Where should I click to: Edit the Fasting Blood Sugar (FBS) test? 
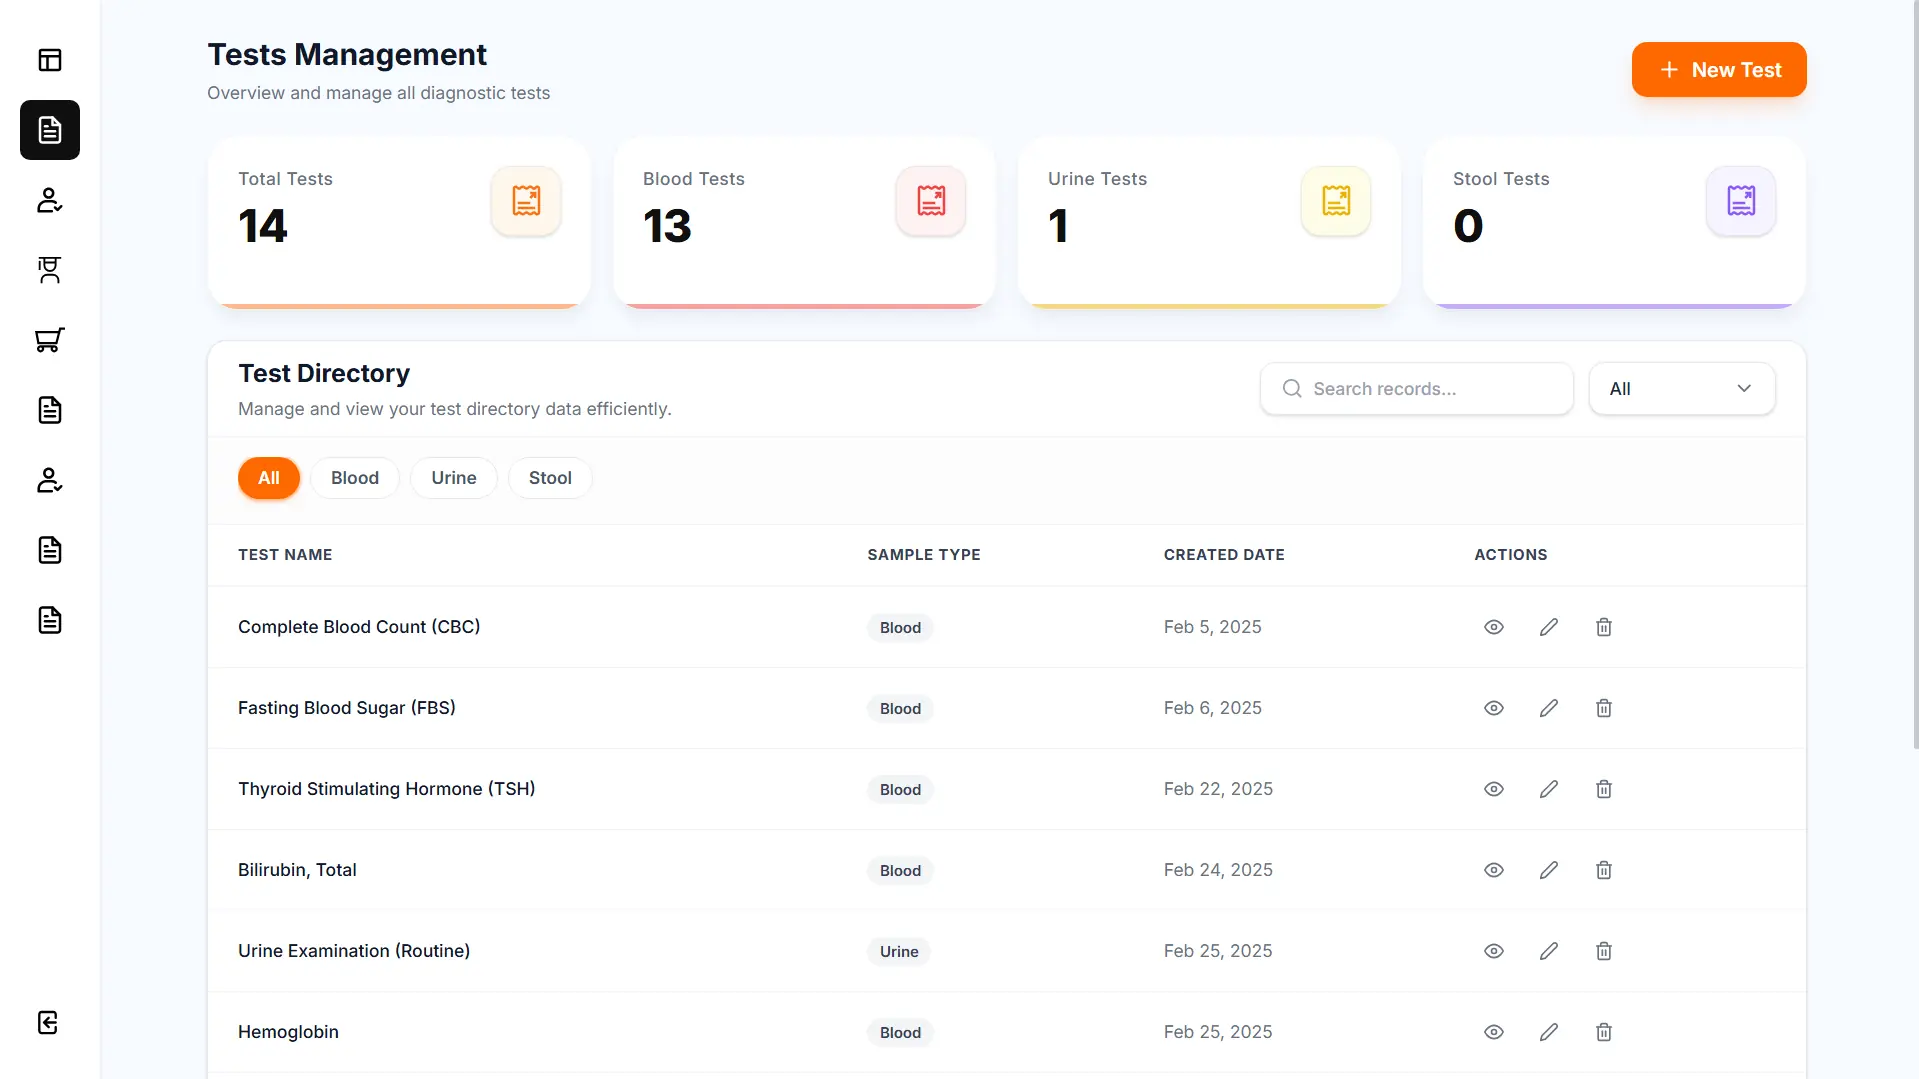[x=1549, y=708]
